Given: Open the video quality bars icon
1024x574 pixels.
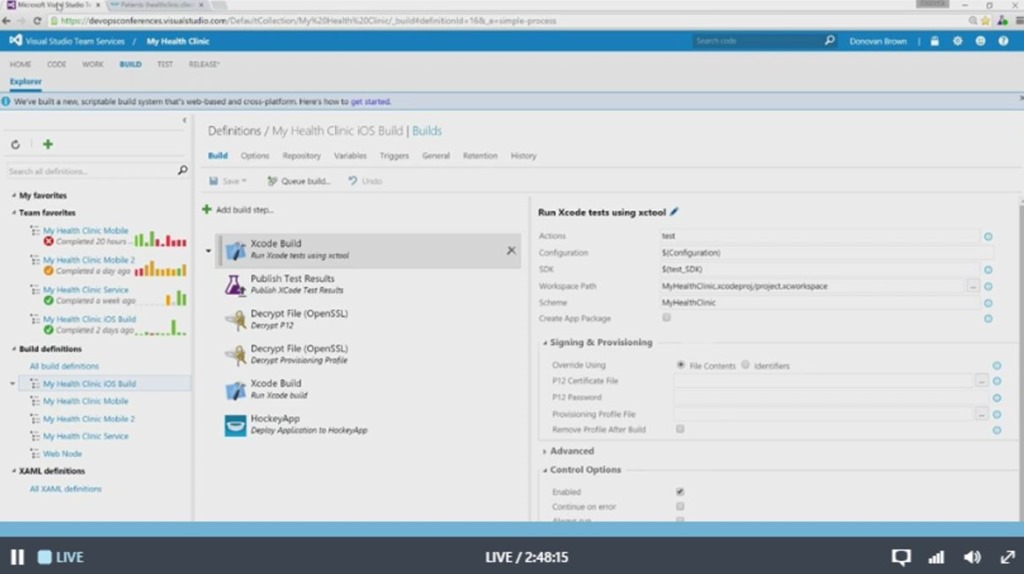Looking at the screenshot, I should click(x=936, y=557).
